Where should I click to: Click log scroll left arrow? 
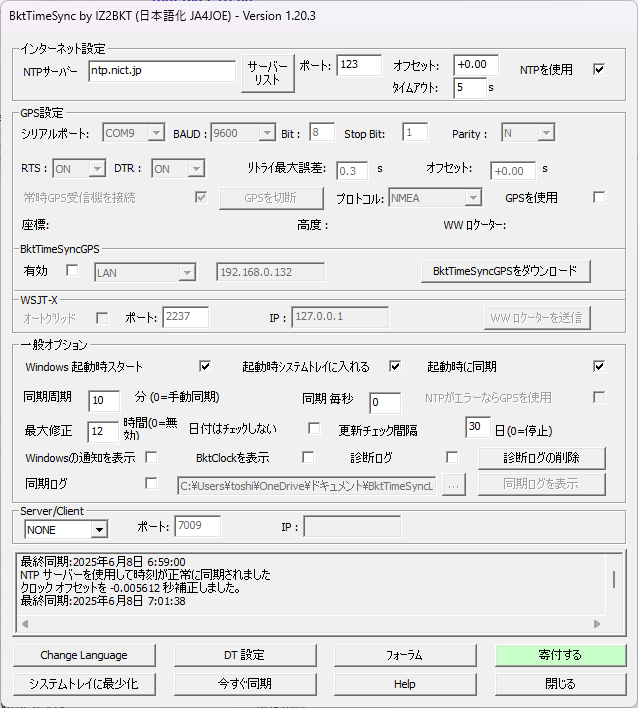[25, 624]
